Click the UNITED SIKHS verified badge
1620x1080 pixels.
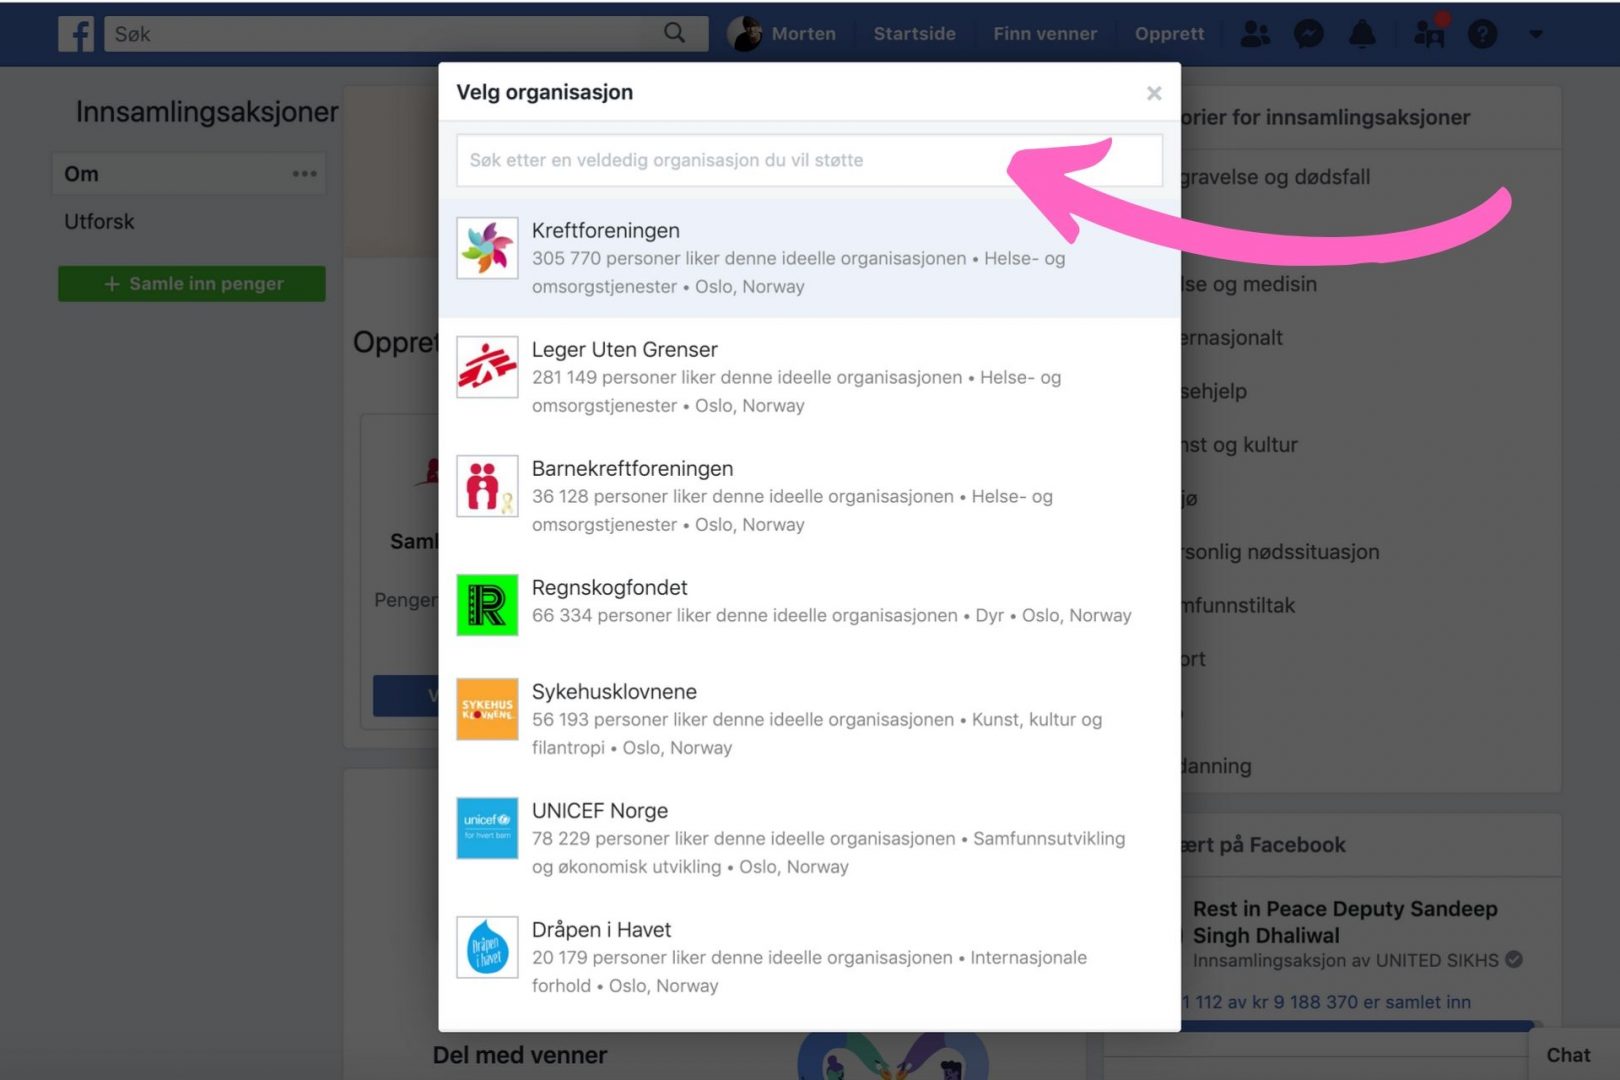[x=1514, y=960]
